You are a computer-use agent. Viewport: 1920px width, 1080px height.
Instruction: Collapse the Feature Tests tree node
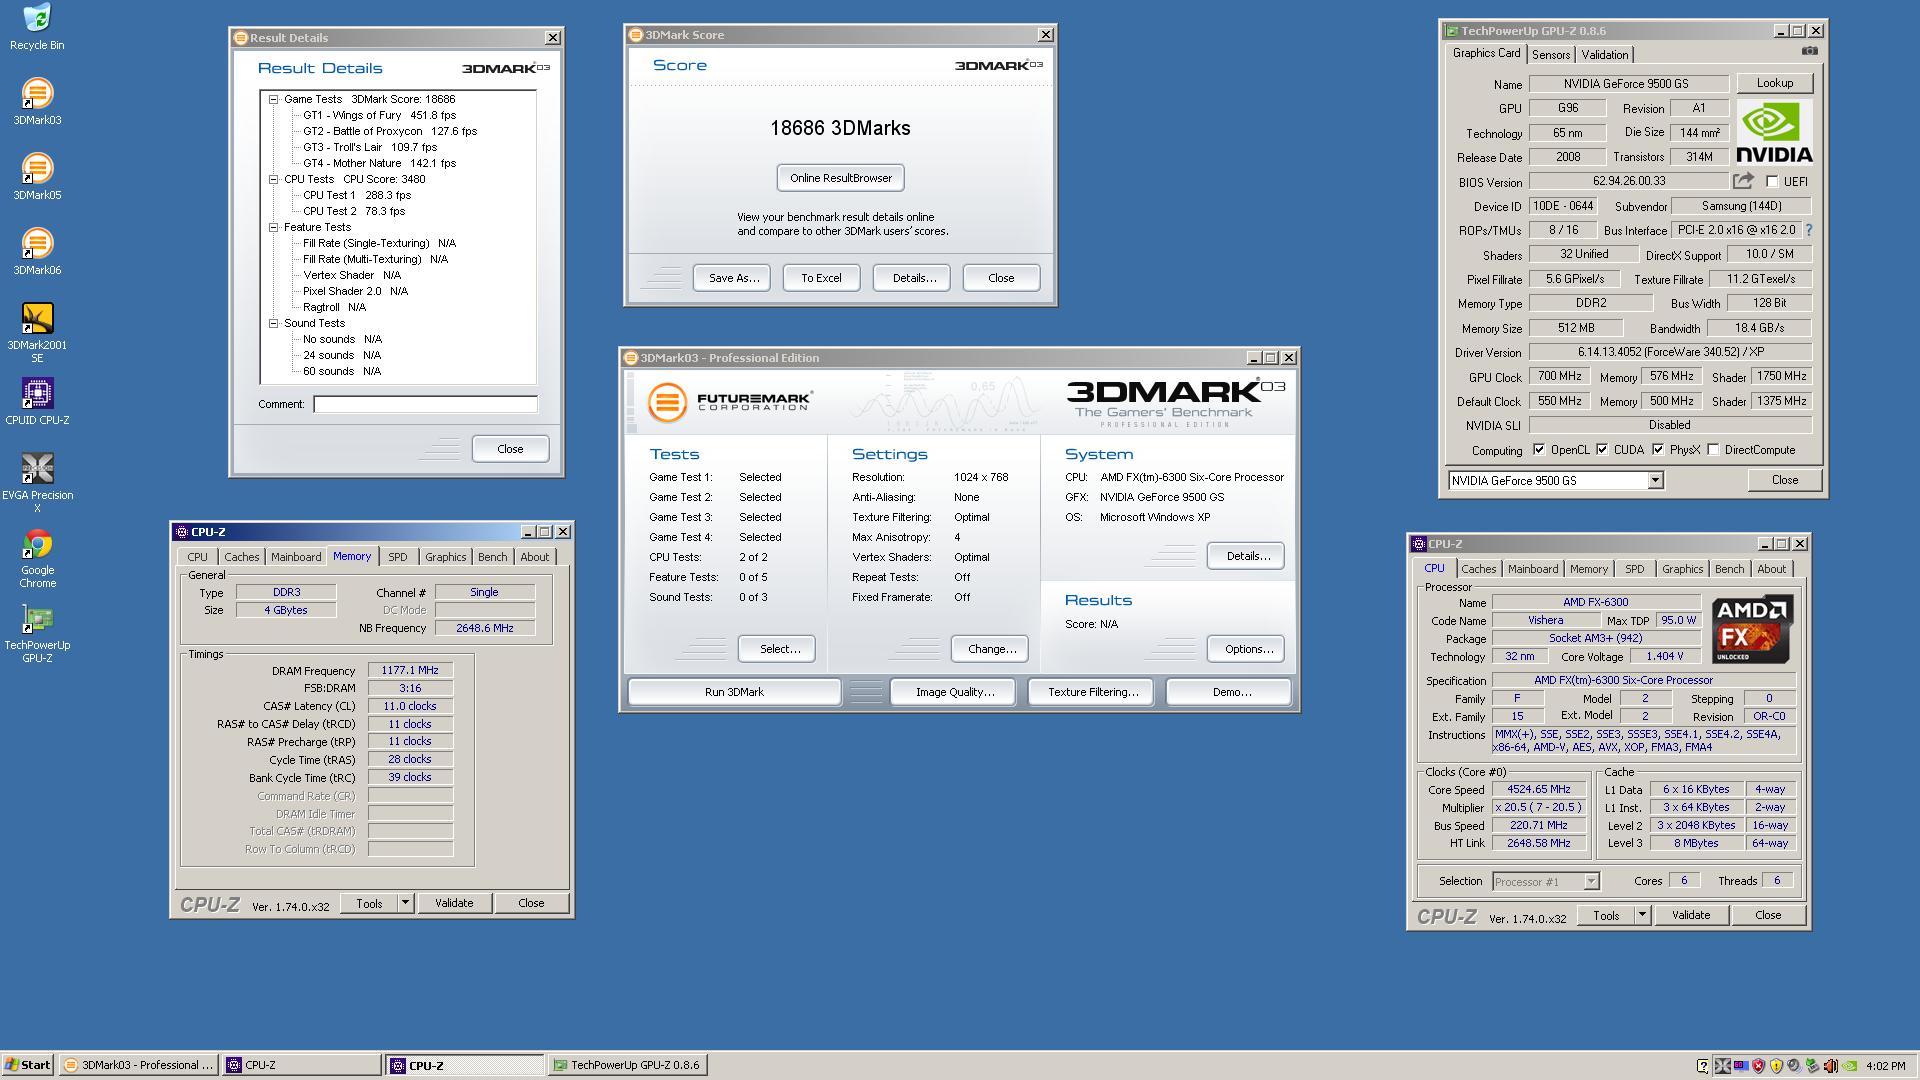click(x=273, y=227)
